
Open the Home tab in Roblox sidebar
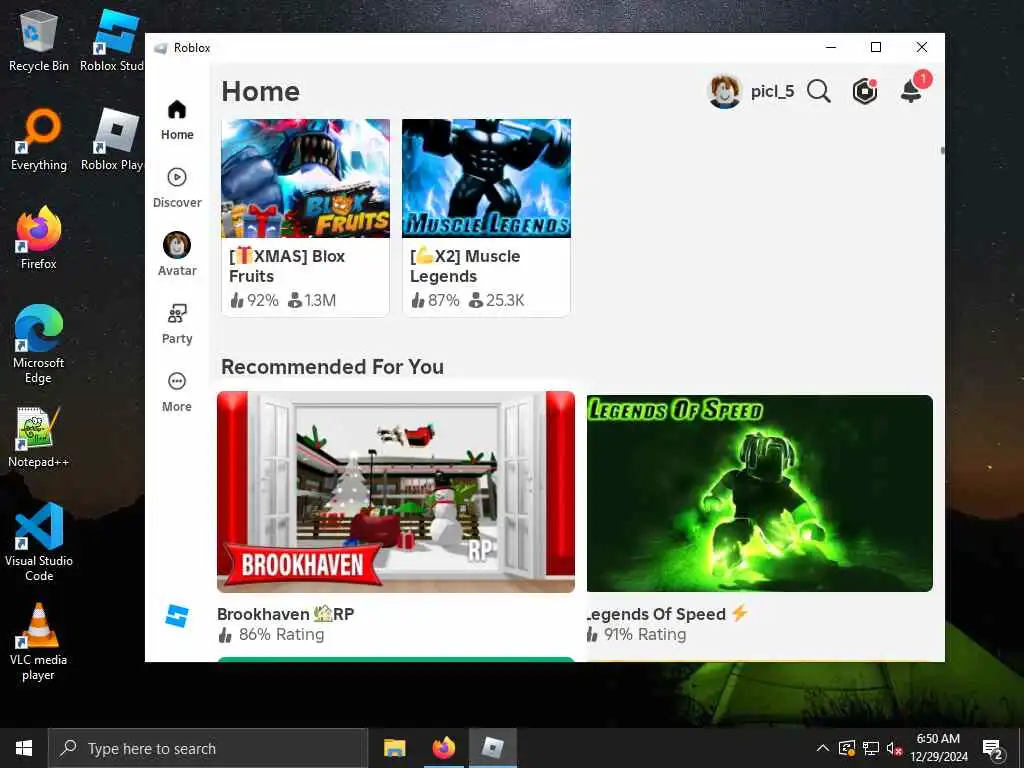click(177, 120)
